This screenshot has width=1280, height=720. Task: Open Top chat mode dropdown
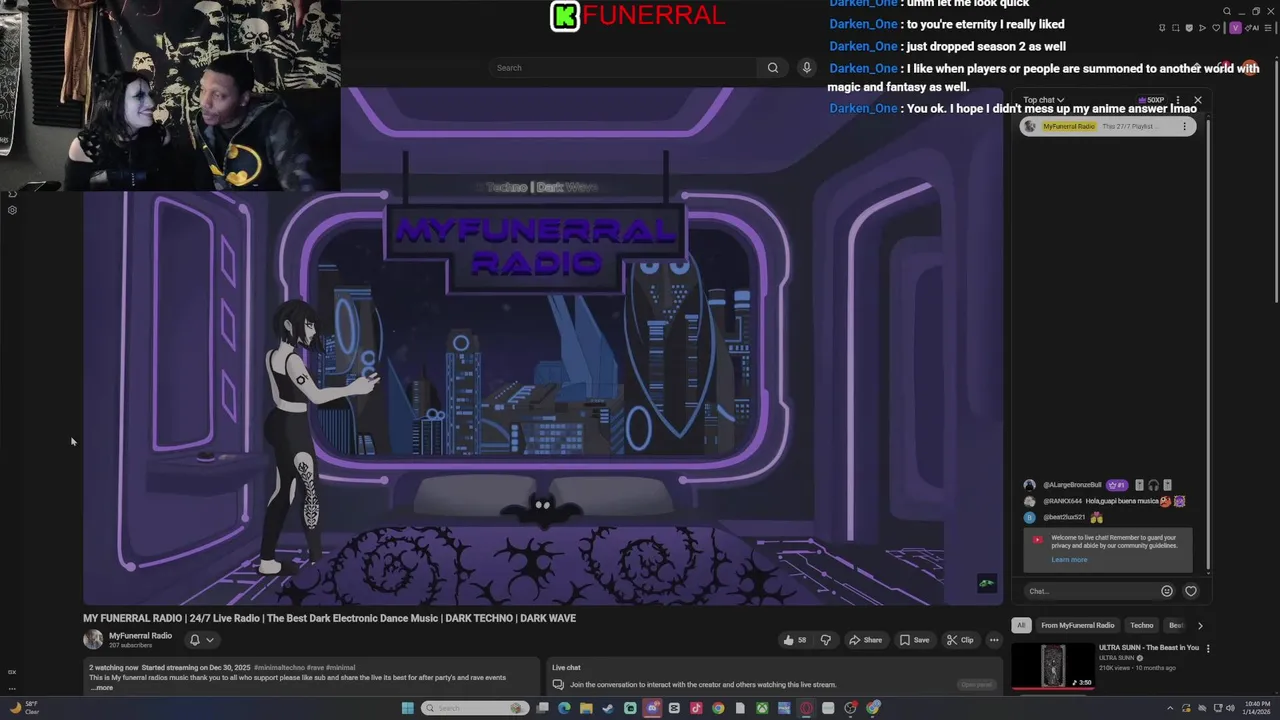pyautogui.click(x=1044, y=100)
